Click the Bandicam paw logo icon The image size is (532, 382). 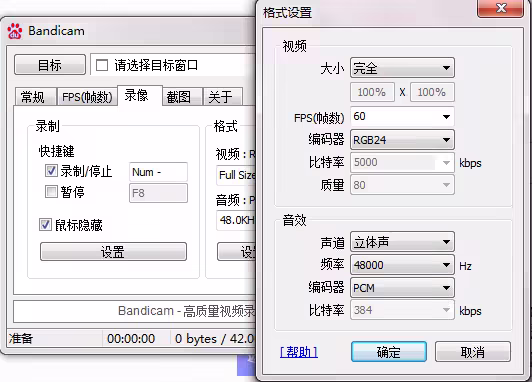coord(15,31)
